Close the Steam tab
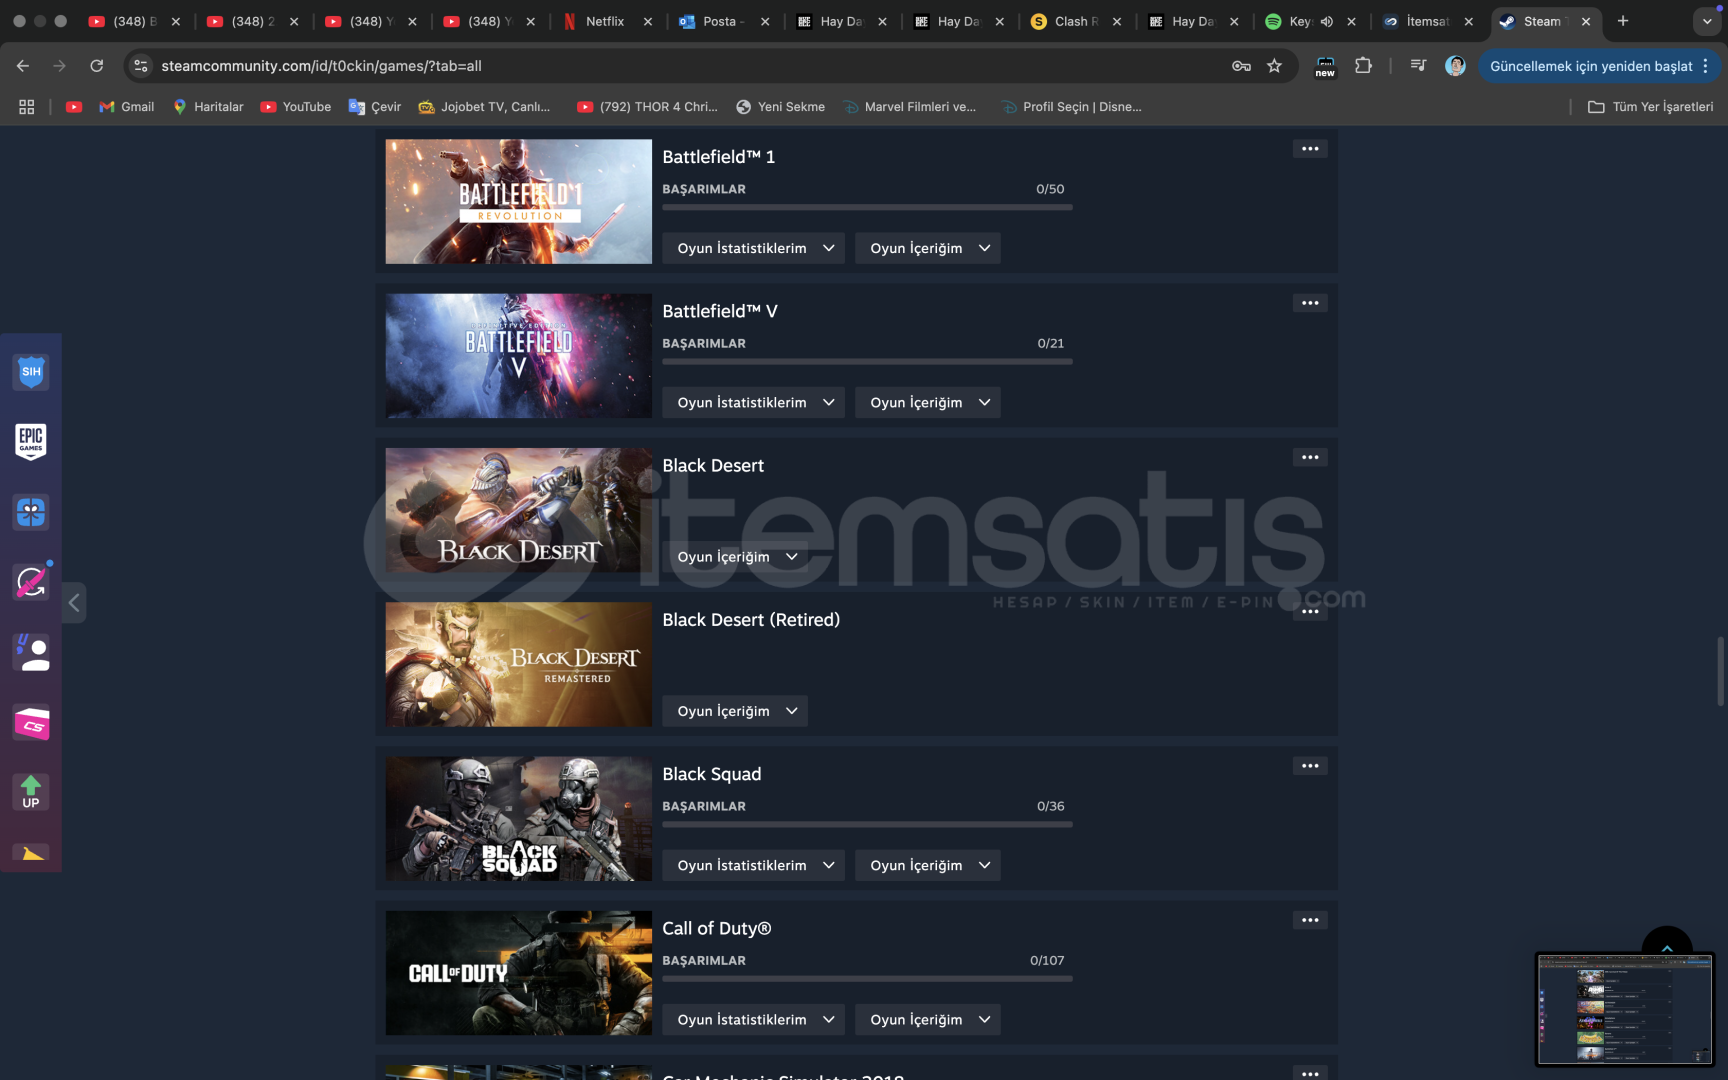 [x=1586, y=21]
